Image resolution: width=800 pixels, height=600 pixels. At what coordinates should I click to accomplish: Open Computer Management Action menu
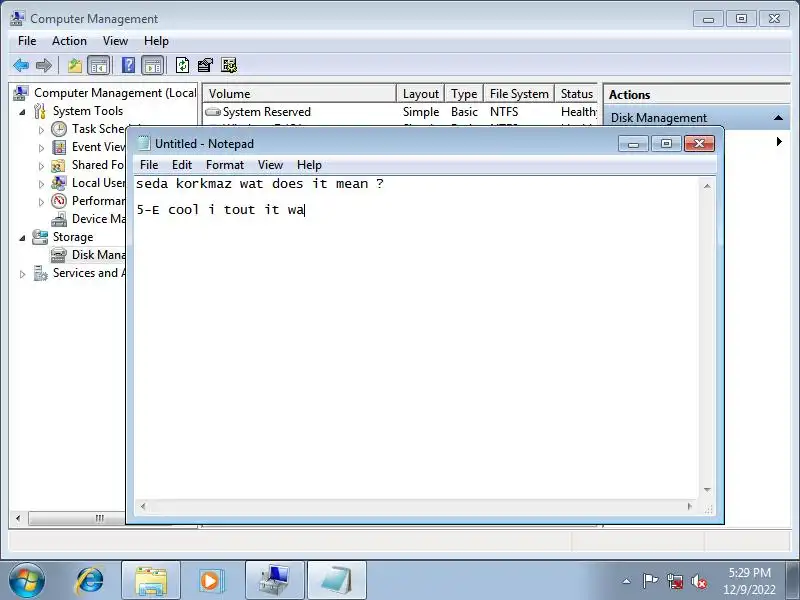(69, 41)
